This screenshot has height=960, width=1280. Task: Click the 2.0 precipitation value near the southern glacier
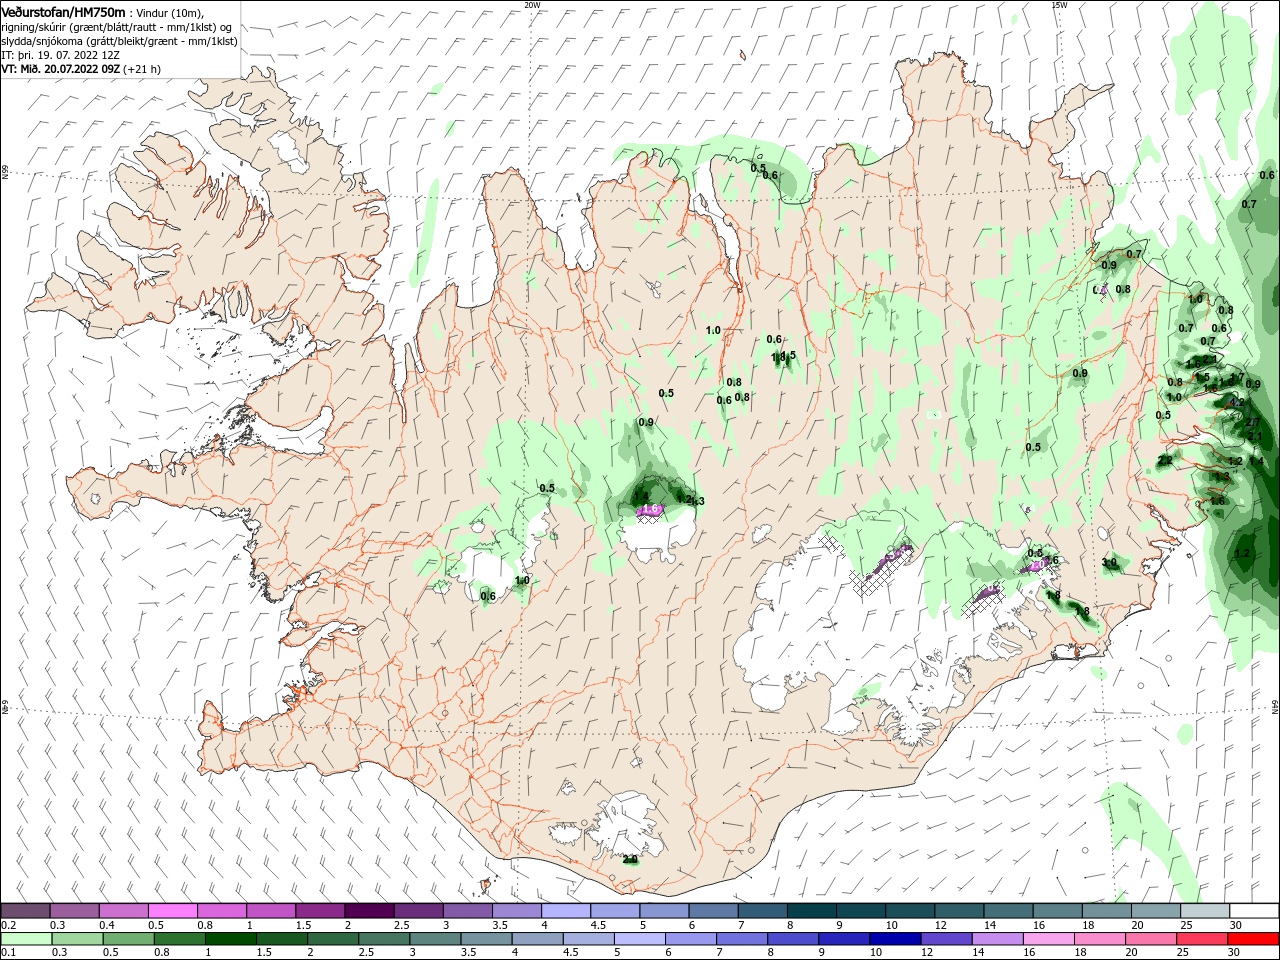tap(630, 859)
